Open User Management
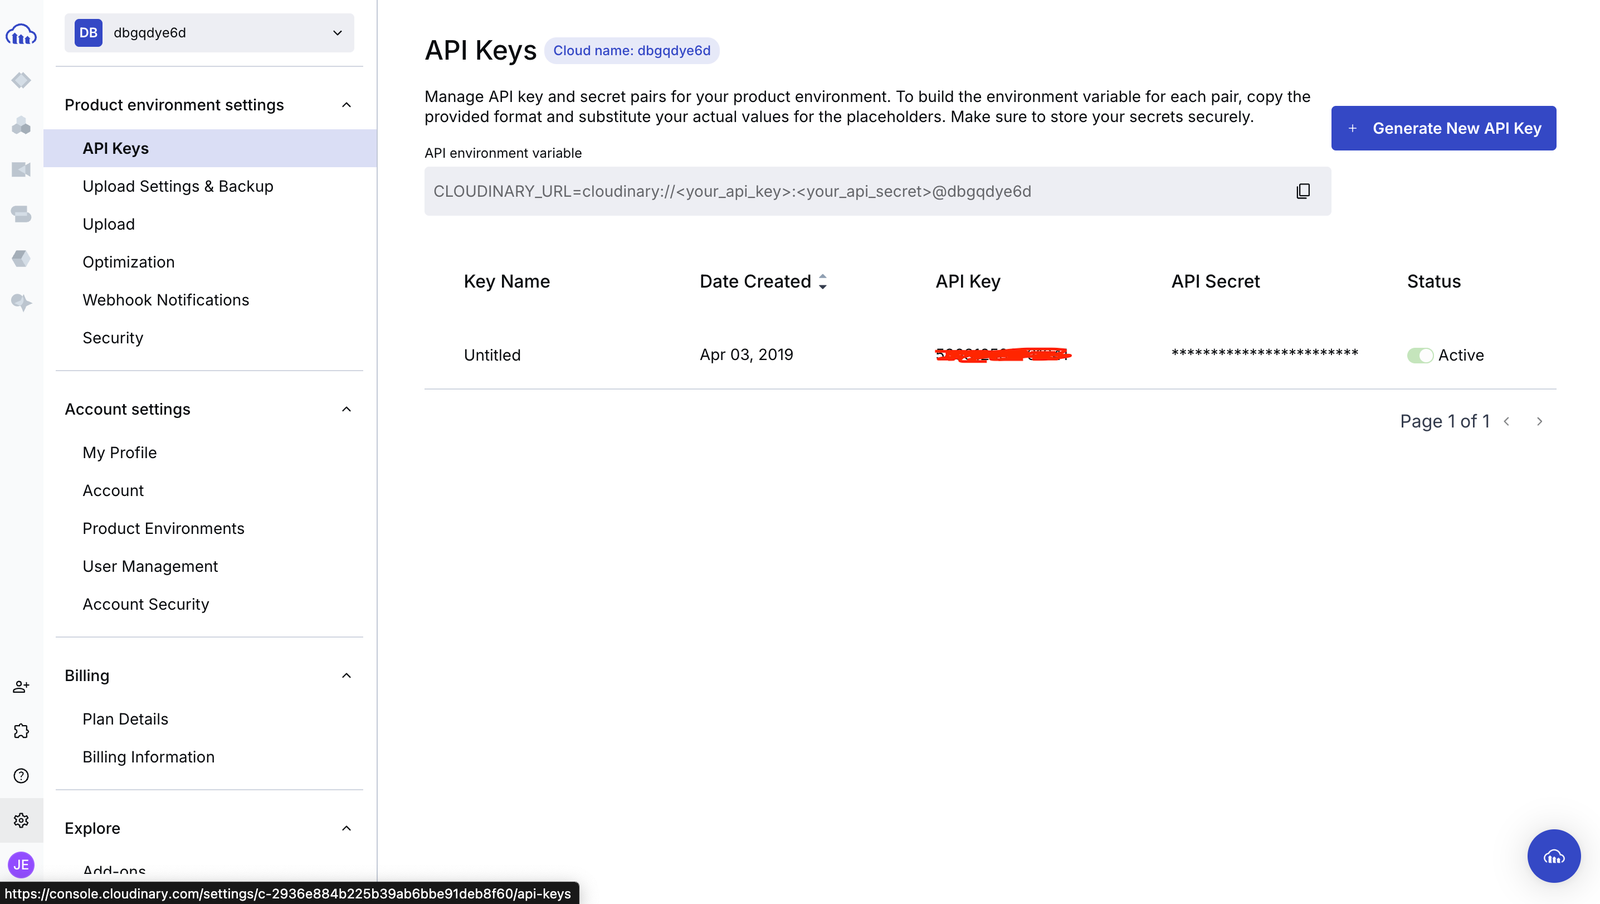This screenshot has height=904, width=1600. [x=150, y=567]
